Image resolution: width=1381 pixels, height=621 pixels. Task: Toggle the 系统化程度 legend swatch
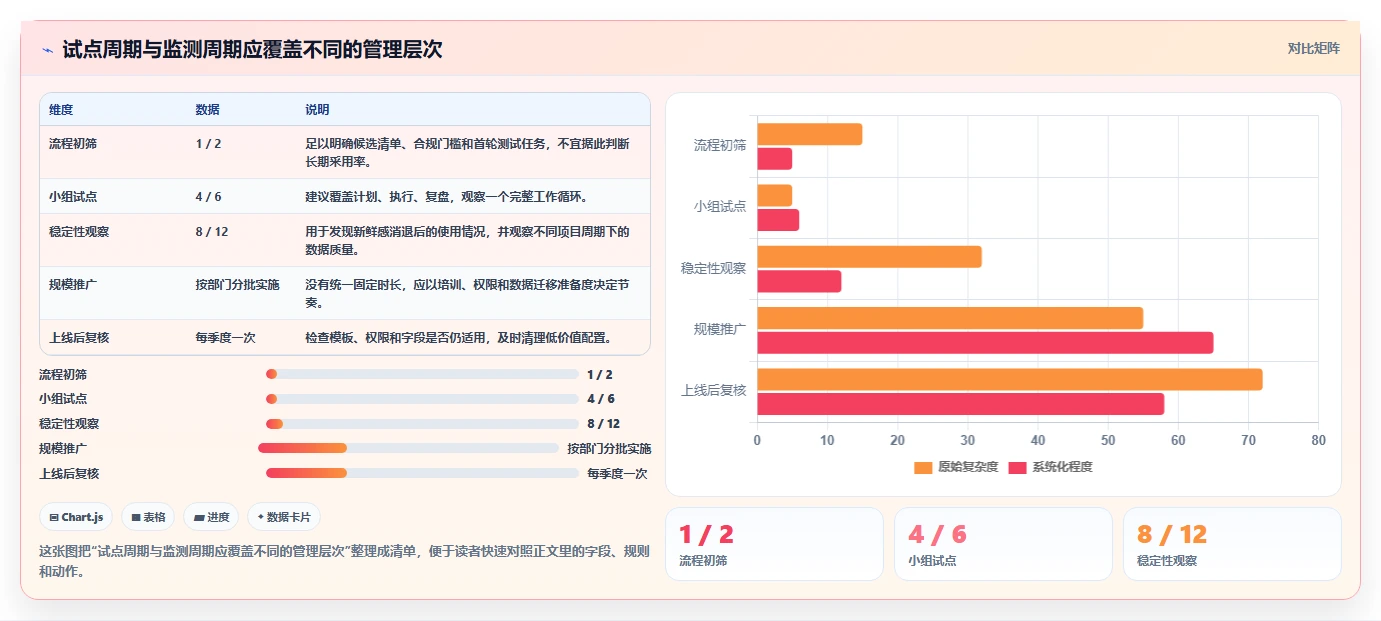tap(1017, 467)
